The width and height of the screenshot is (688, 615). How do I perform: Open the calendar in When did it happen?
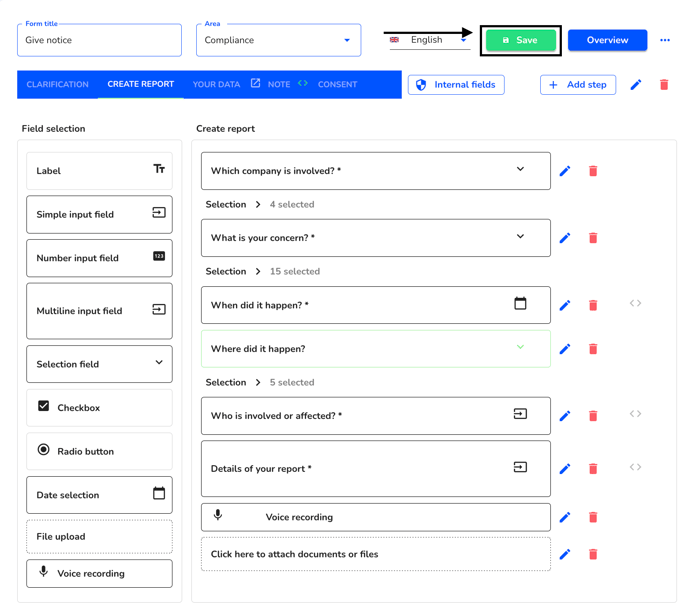coord(520,303)
